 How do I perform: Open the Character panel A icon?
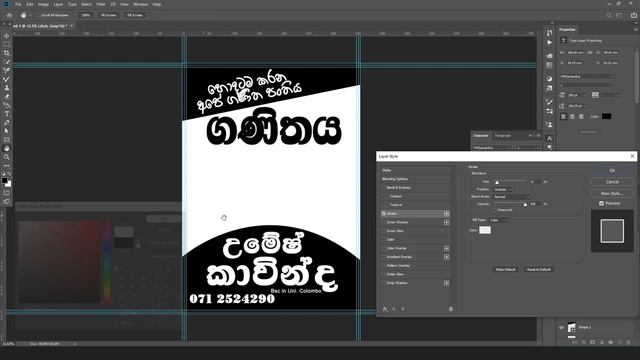tap(549, 139)
